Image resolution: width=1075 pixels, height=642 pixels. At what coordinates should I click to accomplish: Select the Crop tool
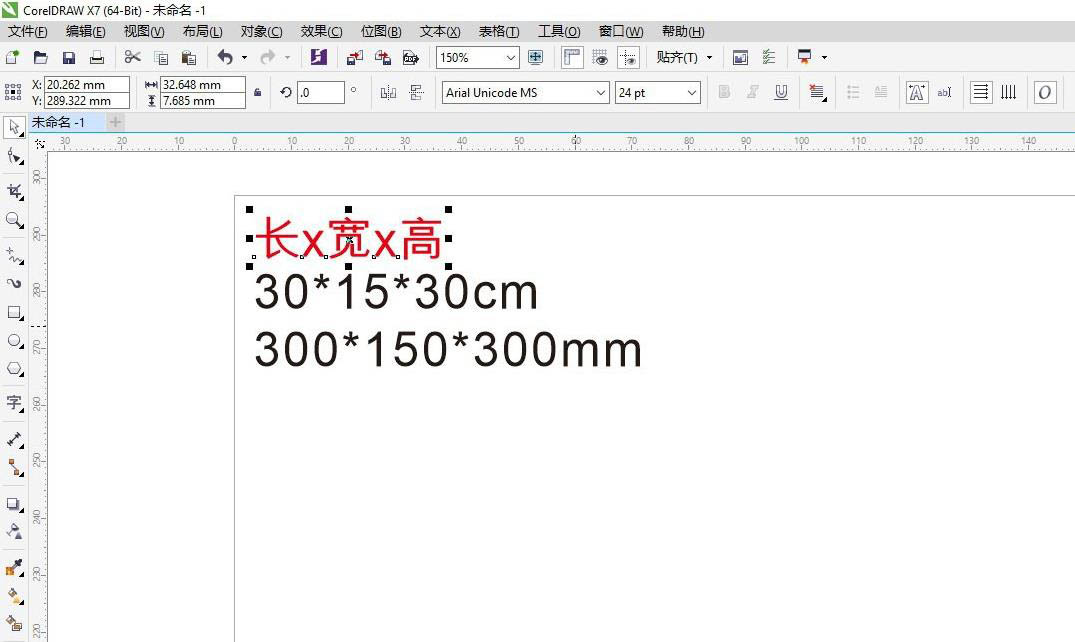tap(15, 190)
